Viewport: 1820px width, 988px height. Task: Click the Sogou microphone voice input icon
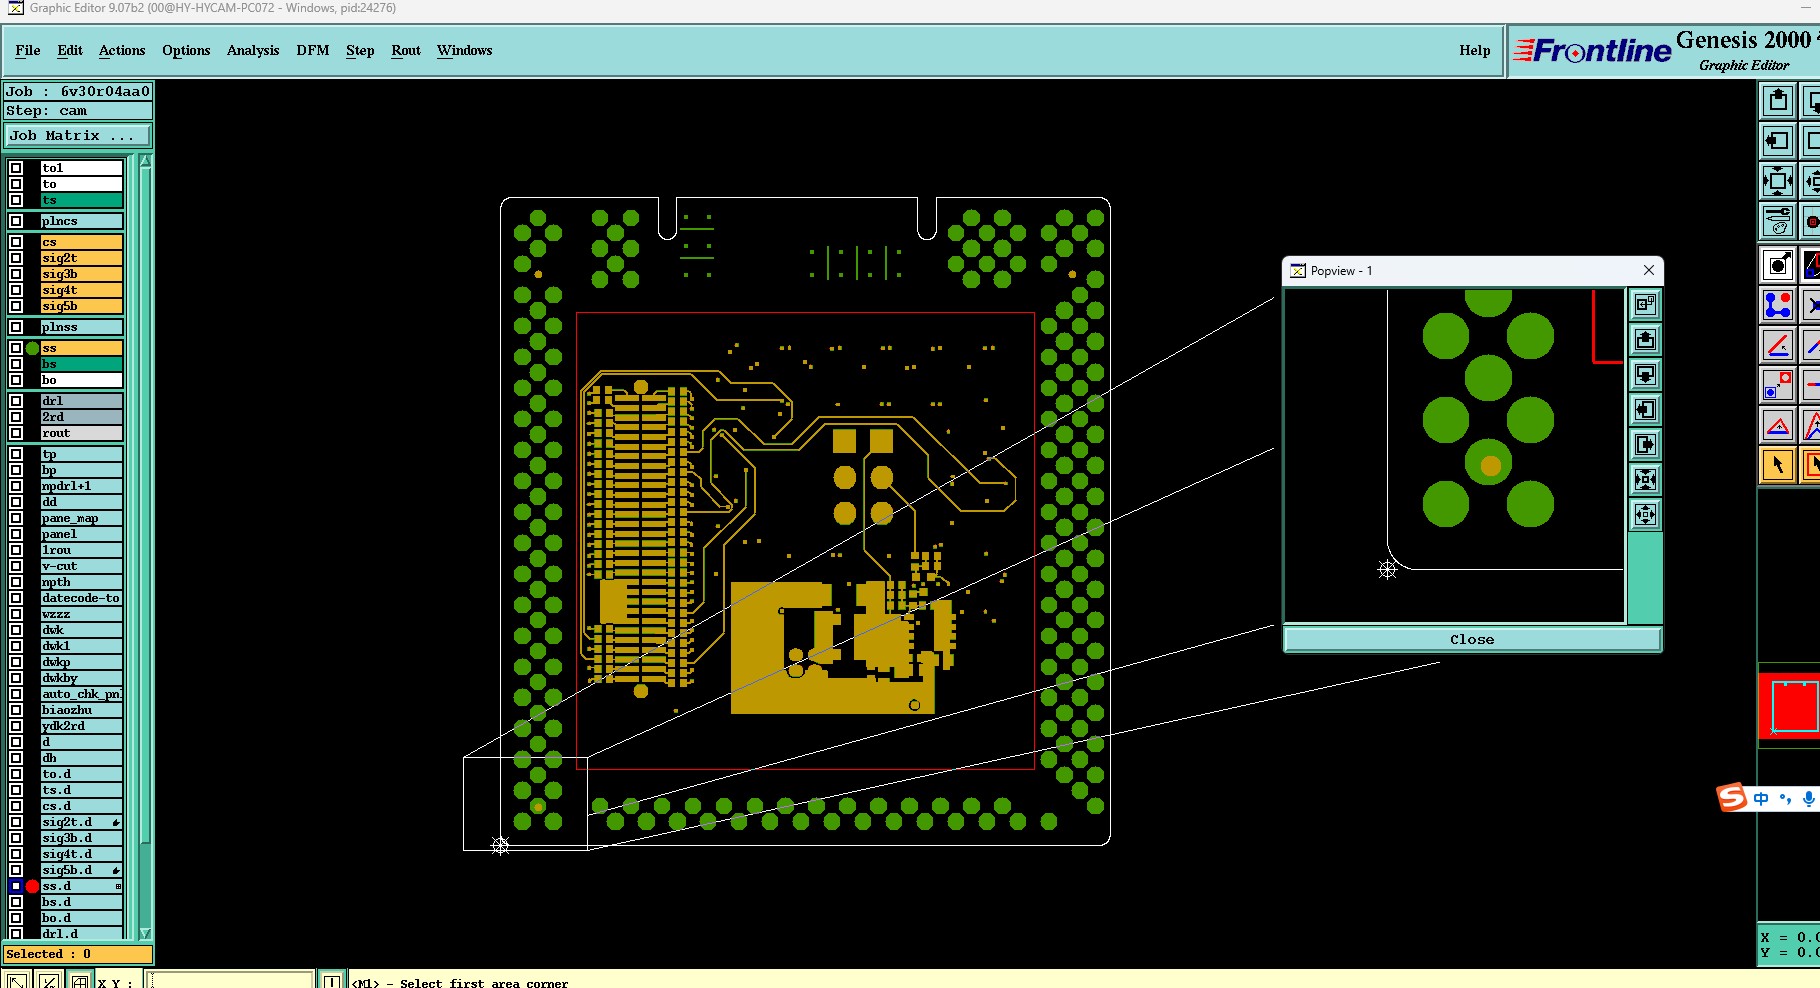tap(1808, 798)
